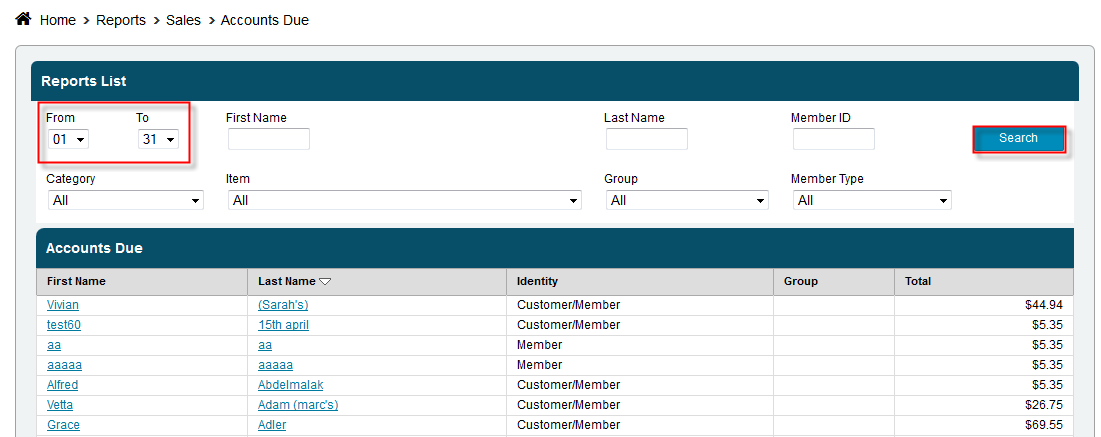The width and height of the screenshot is (1101, 437).
Task: Sort by the Total column header
Action: (x=918, y=282)
